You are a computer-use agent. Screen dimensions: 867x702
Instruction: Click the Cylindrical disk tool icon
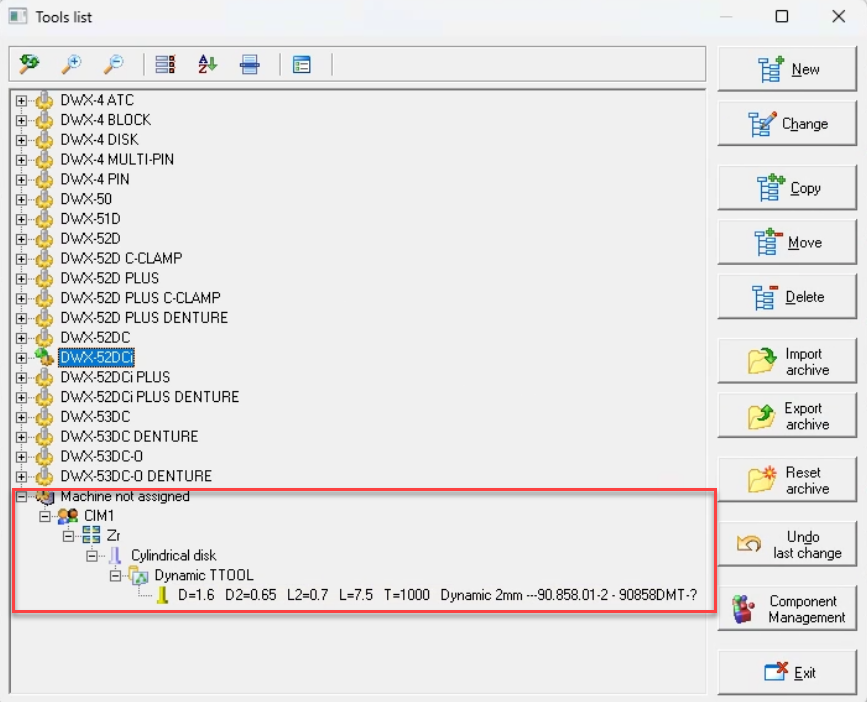click(x=115, y=556)
